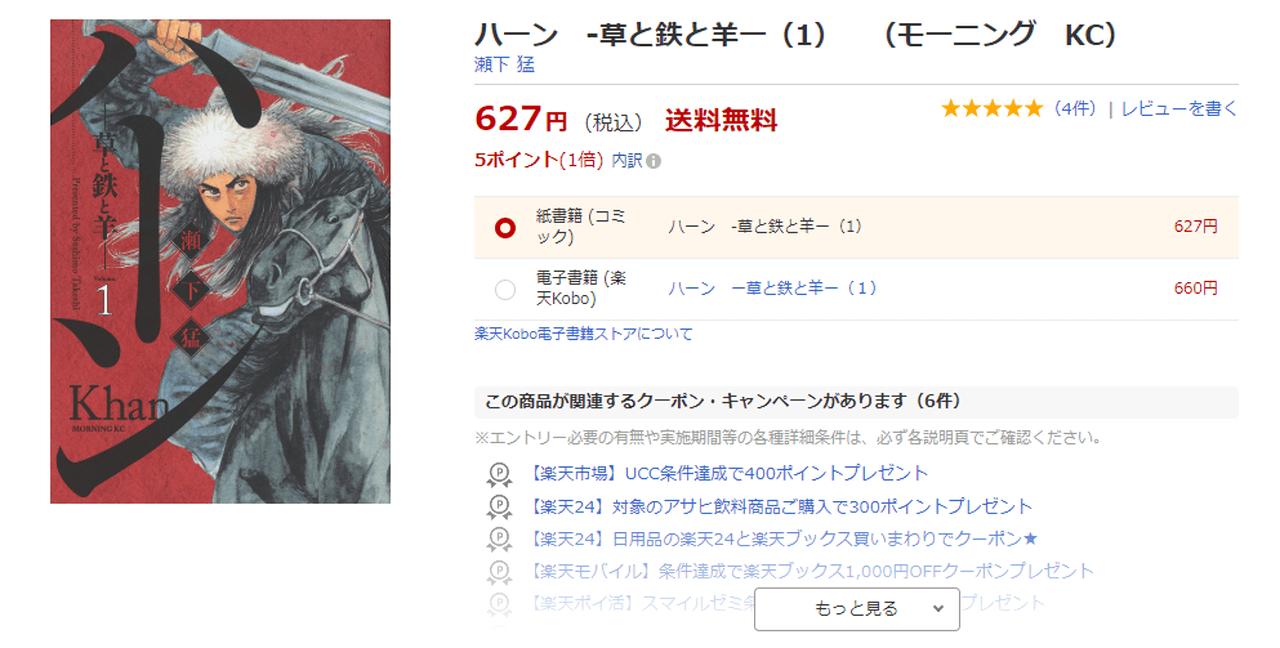Select the 電子書籍 (楽天Kobo) radio button
This screenshot has width=1280, height=648.
[x=505, y=289]
